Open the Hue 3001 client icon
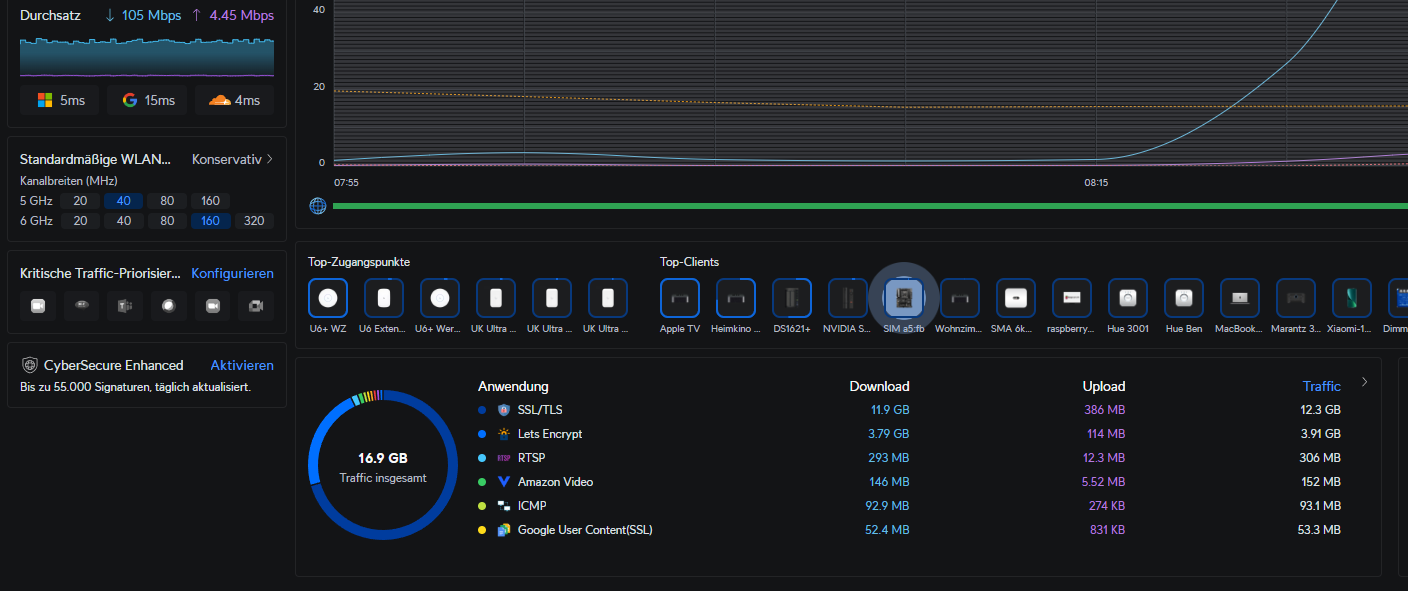 click(1127, 298)
